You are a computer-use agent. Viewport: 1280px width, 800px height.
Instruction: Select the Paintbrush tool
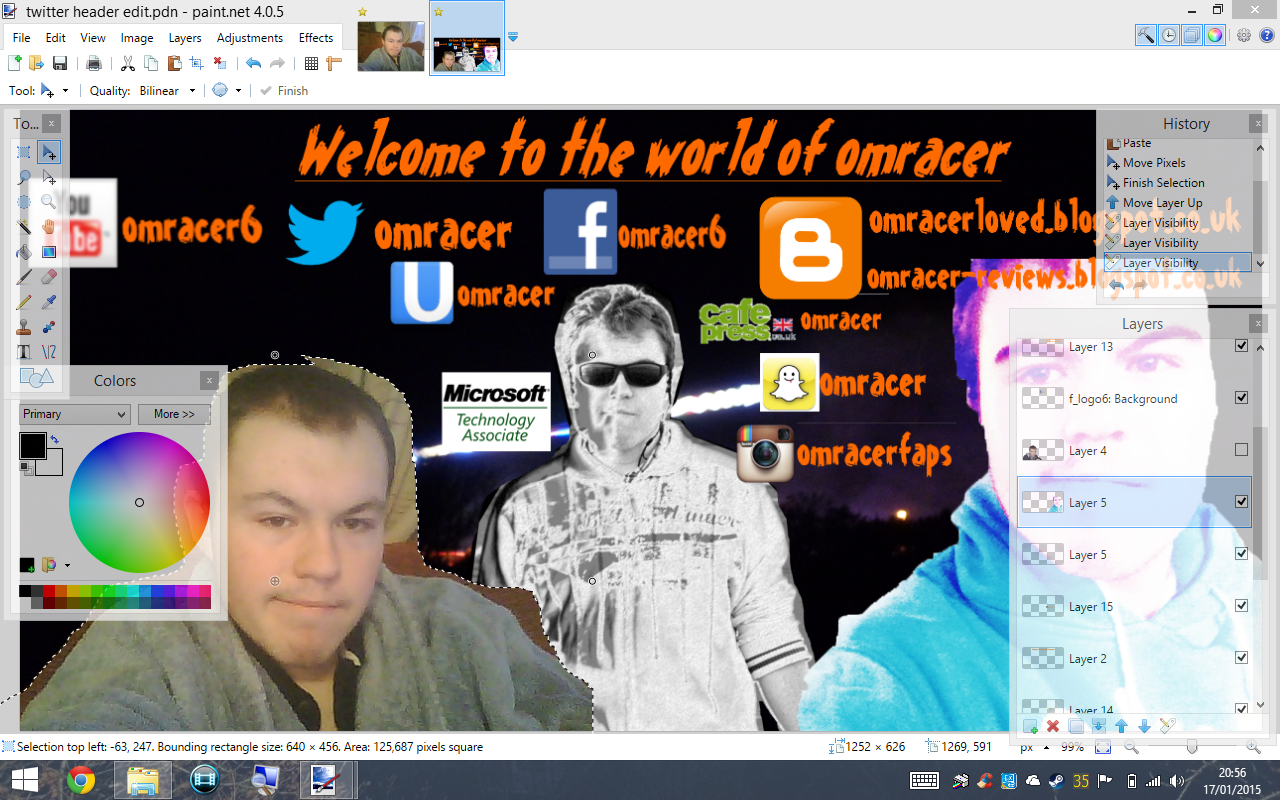pyautogui.click(x=25, y=277)
